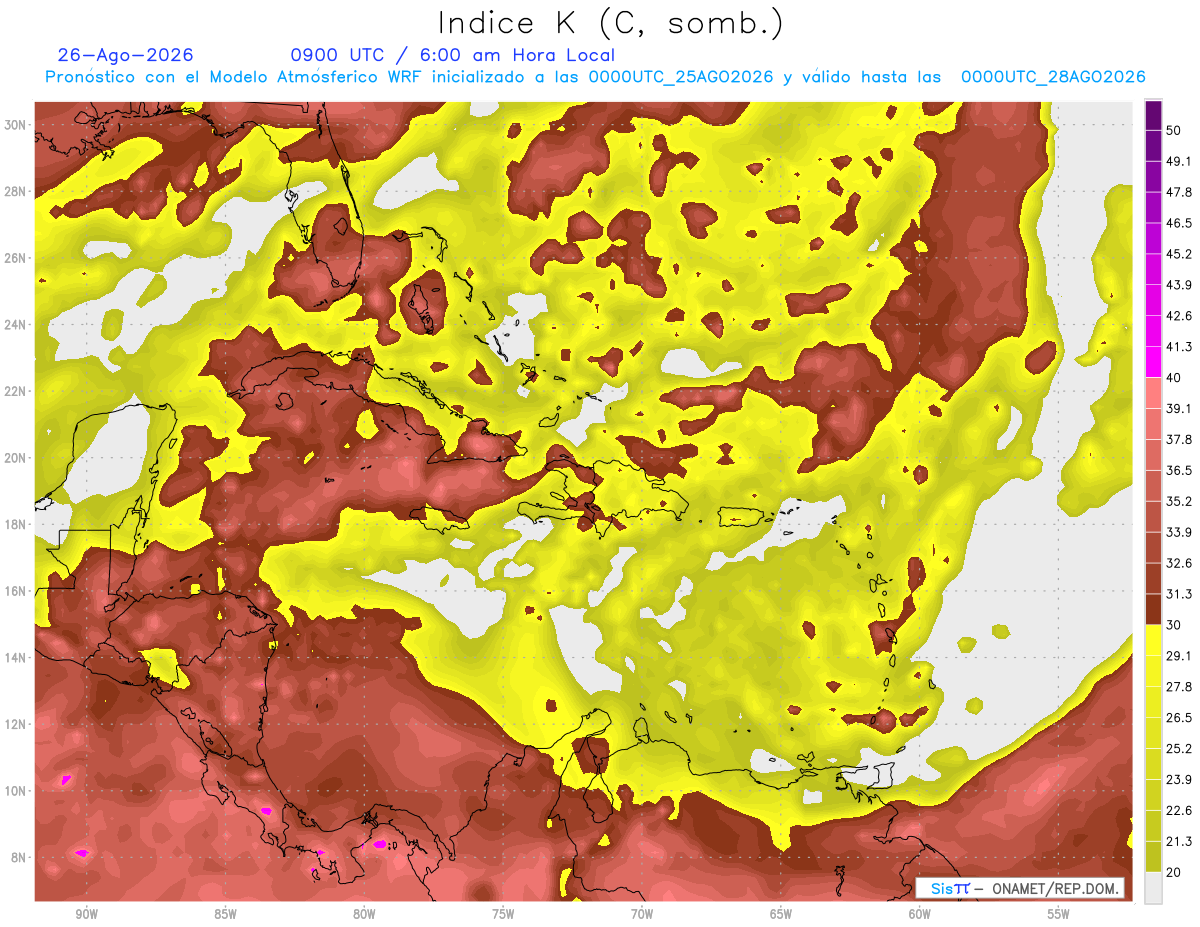Click the longitude label '75W'
Viewport: 1200px width, 927px height.
(x=503, y=915)
